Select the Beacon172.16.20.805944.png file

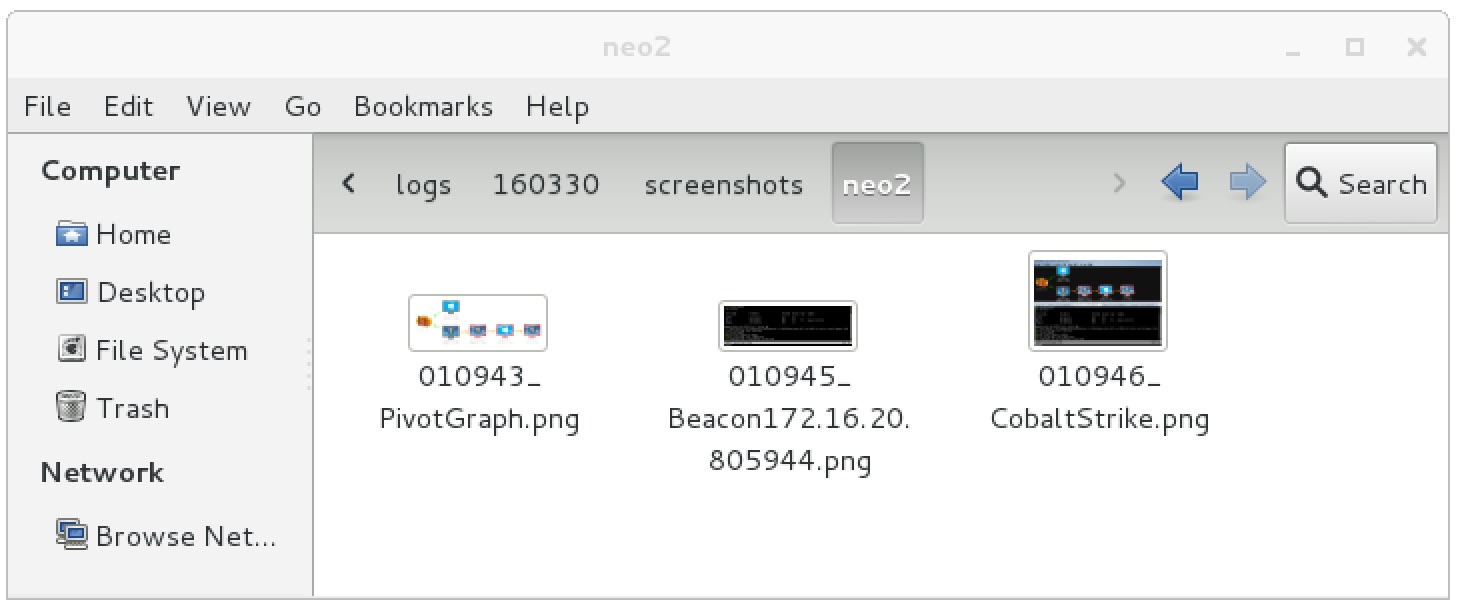(x=788, y=325)
